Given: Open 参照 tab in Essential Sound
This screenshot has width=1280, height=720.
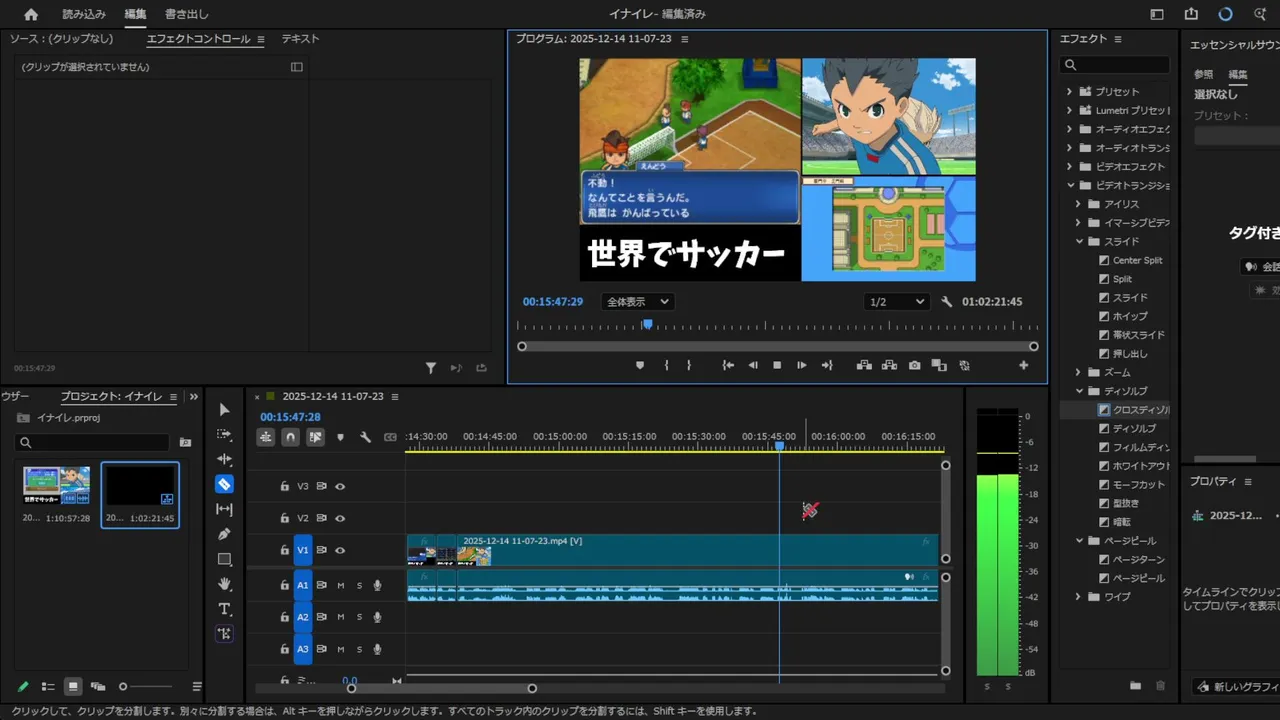Looking at the screenshot, I should [1203, 74].
